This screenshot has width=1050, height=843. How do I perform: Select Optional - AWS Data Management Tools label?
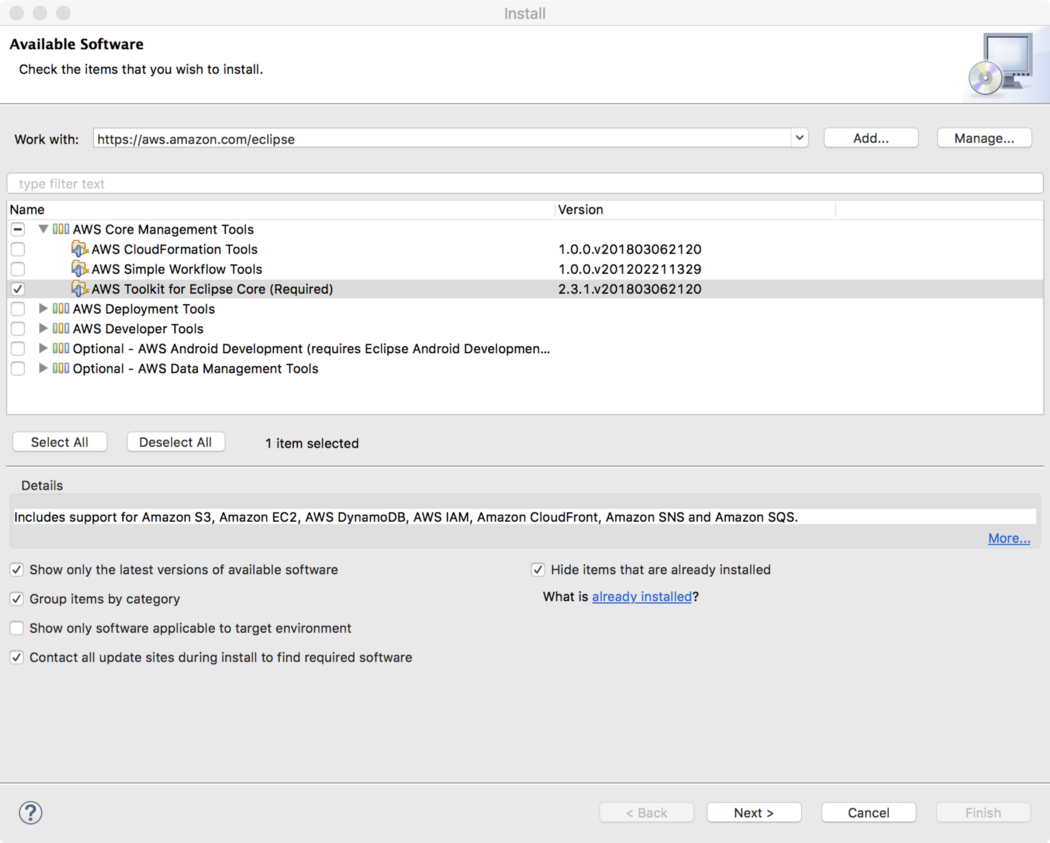(196, 368)
